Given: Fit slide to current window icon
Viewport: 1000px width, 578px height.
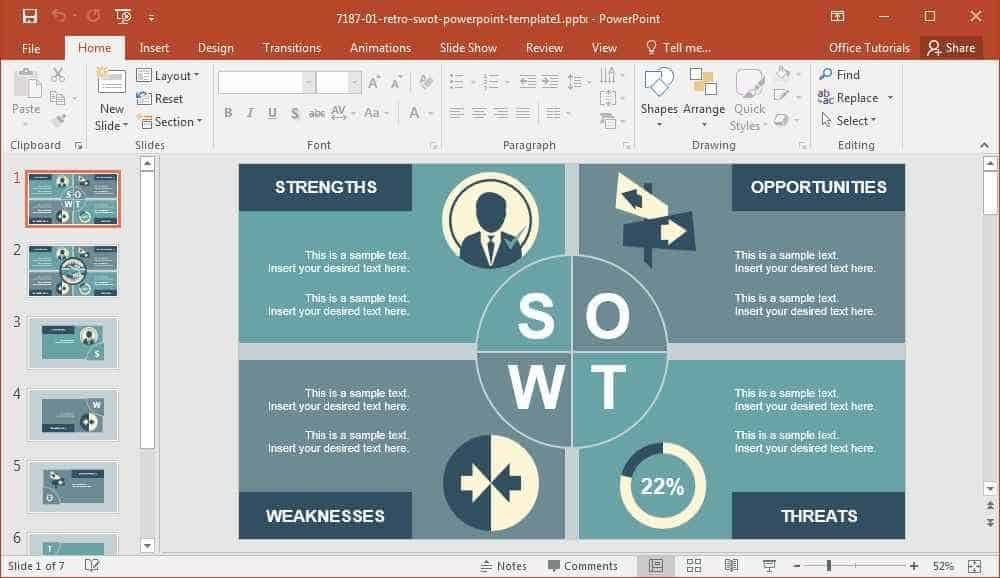Looking at the screenshot, I should (974, 566).
